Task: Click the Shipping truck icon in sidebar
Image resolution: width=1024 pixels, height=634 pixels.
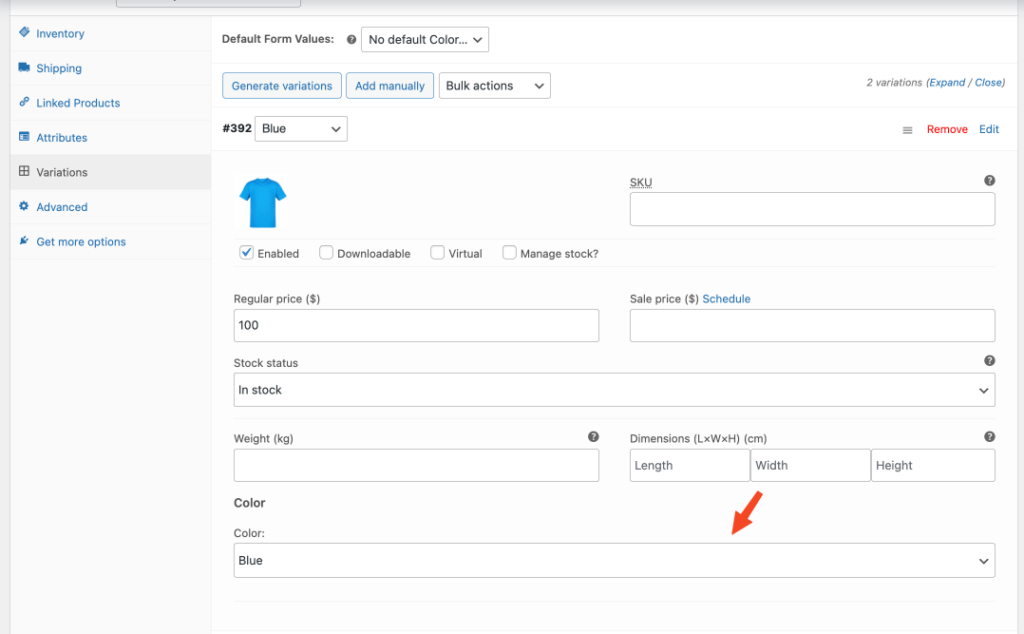Action: point(22,68)
